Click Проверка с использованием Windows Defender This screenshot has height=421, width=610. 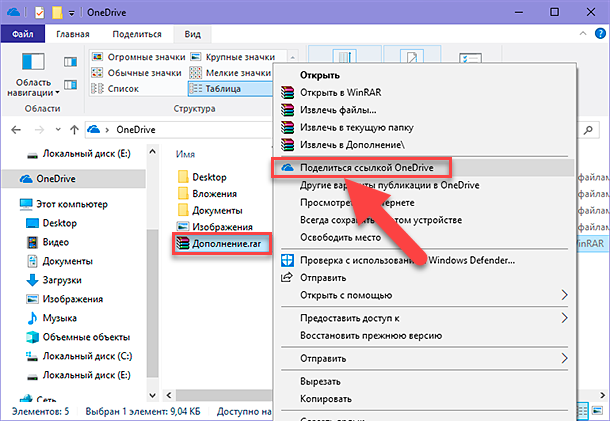pos(407,260)
